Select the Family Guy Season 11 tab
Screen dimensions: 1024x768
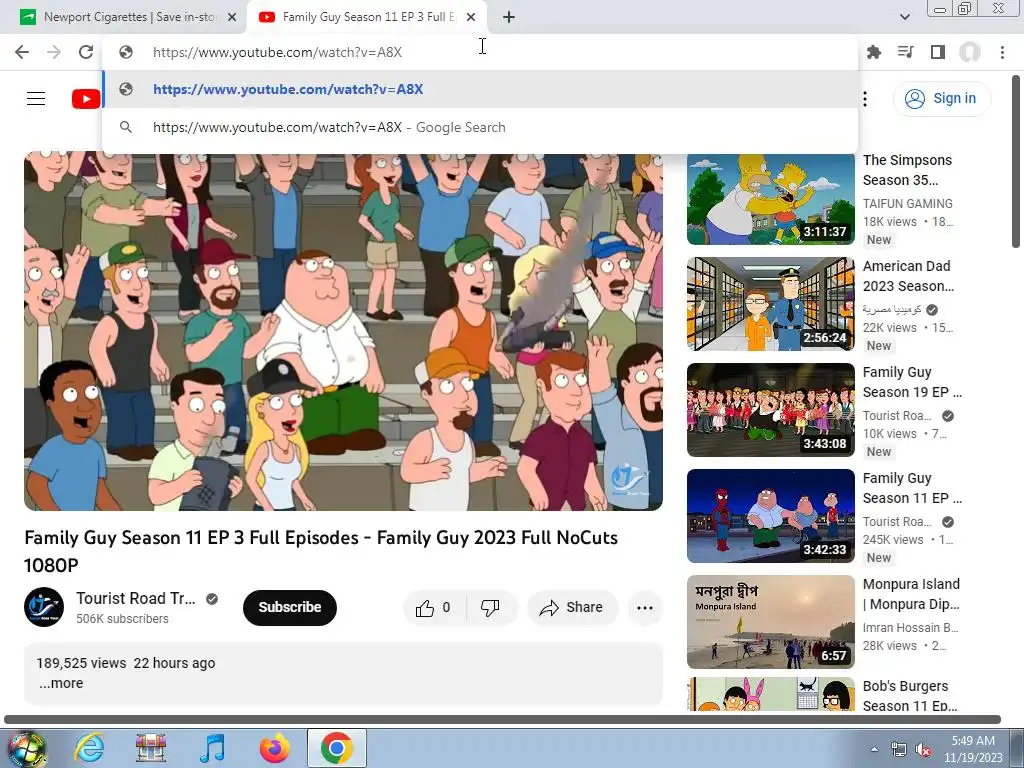(x=366, y=17)
